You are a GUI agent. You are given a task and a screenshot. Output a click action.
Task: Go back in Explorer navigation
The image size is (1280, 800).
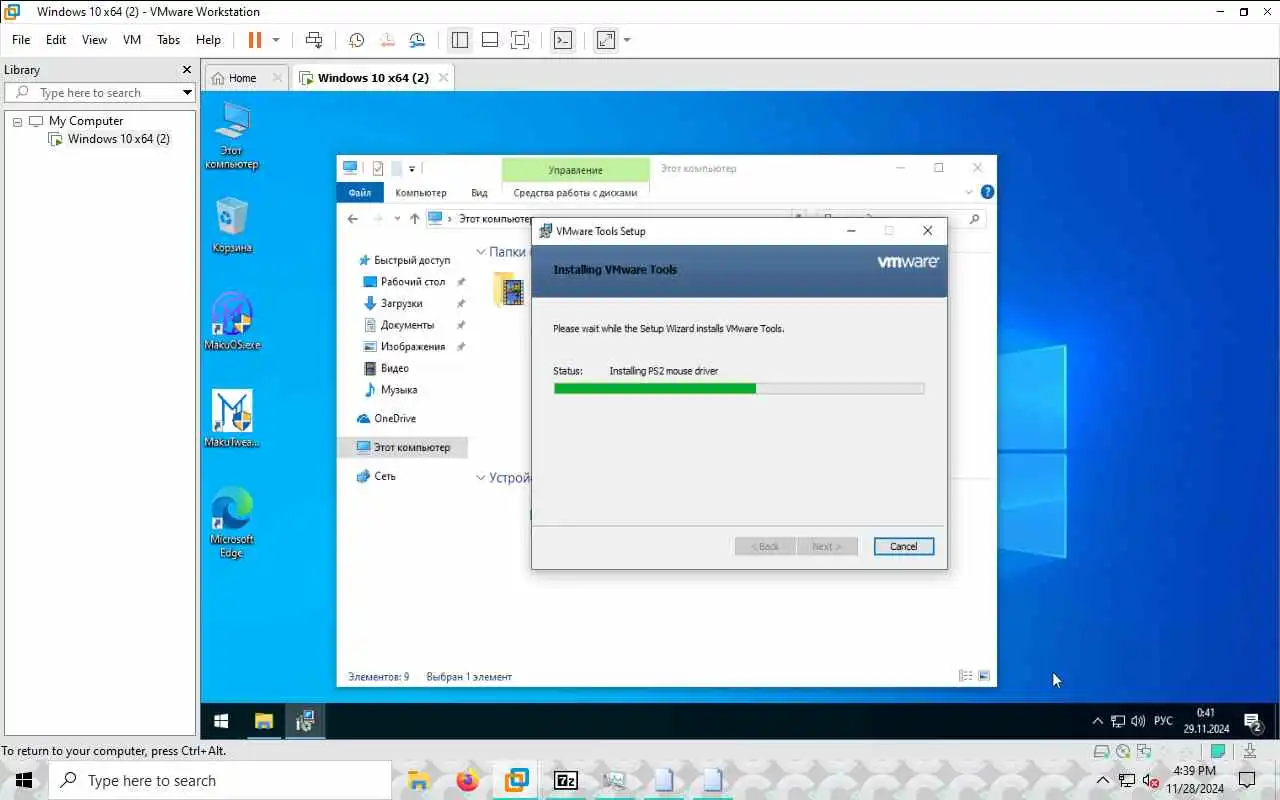352,219
